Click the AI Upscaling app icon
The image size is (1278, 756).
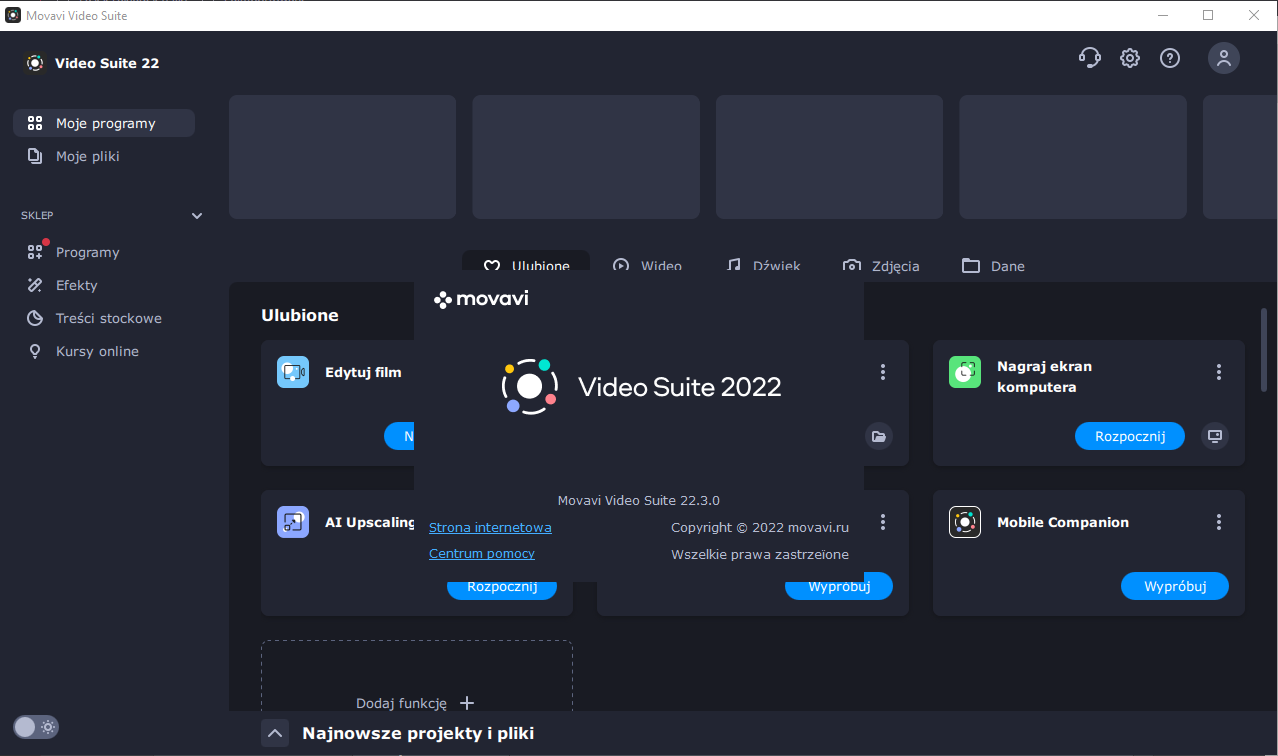pos(293,522)
